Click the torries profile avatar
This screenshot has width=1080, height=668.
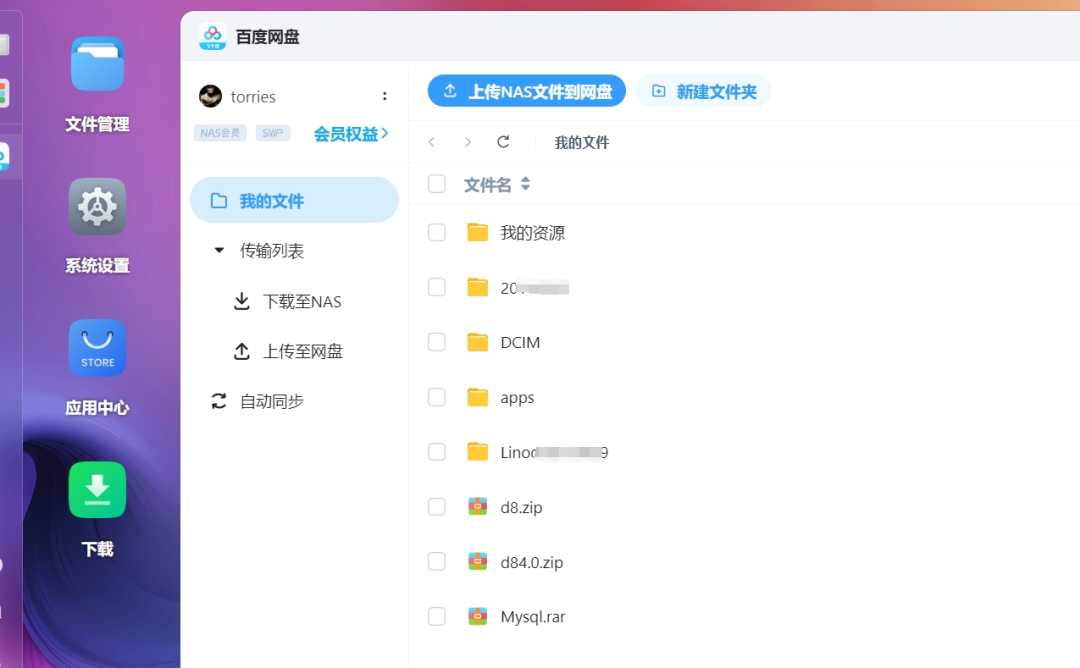pyautogui.click(x=210, y=96)
